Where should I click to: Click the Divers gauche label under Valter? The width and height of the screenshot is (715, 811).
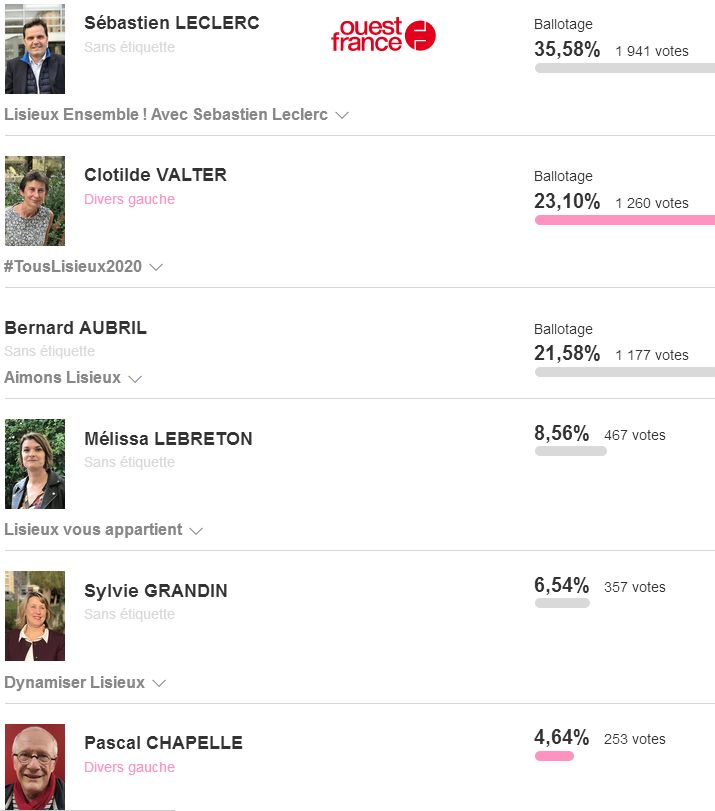(x=129, y=199)
